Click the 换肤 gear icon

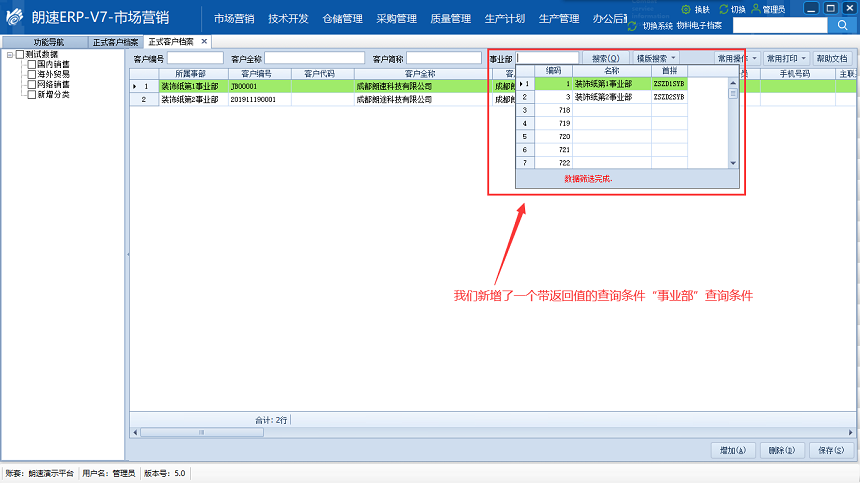click(685, 9)
